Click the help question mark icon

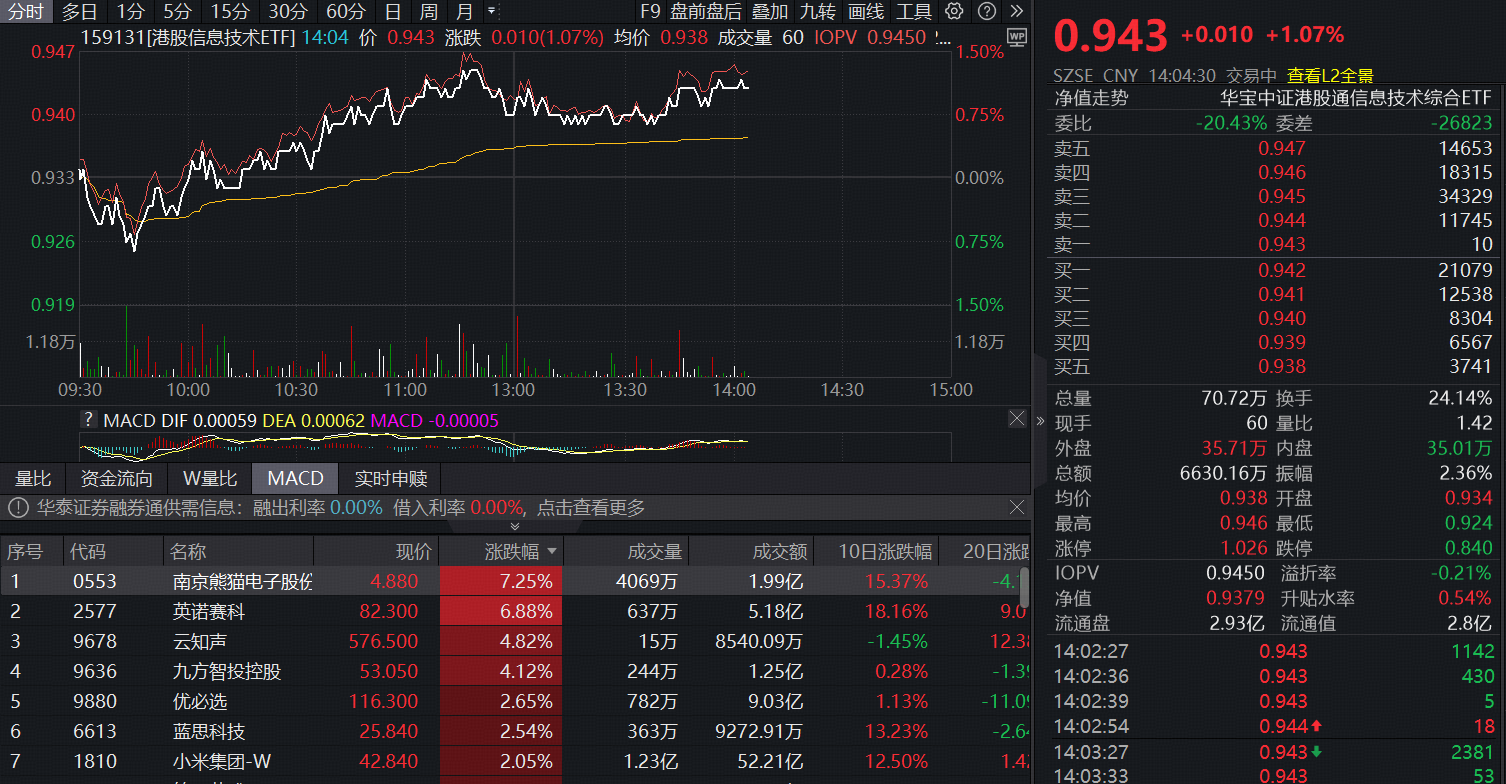point(986,12)
